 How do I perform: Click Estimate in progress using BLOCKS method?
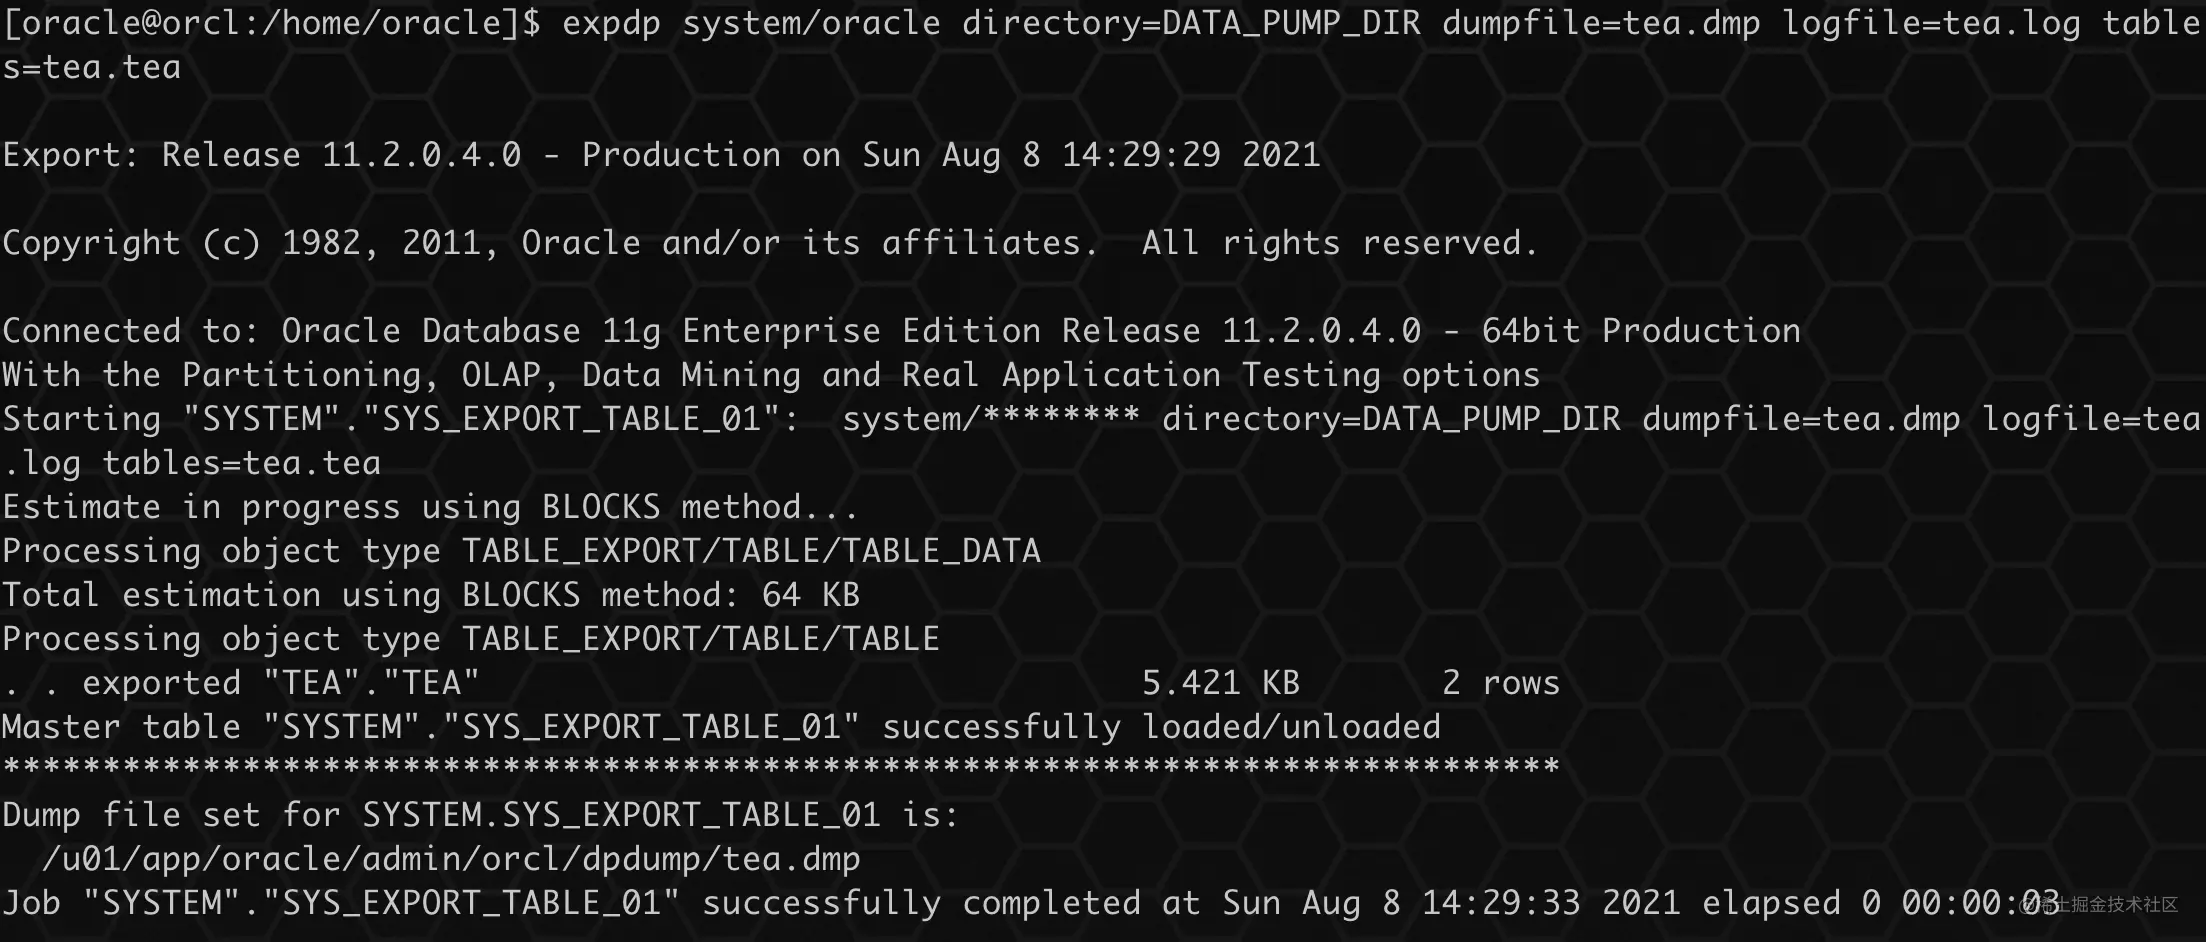[430, 507]
